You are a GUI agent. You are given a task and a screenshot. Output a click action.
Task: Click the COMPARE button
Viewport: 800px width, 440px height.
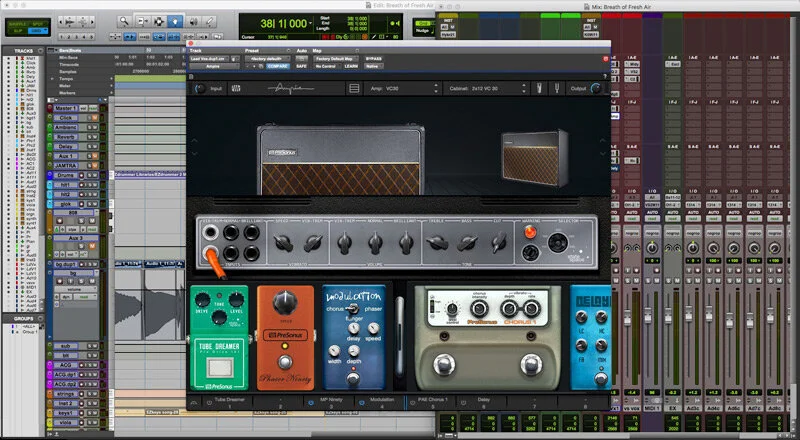point(278,66)
